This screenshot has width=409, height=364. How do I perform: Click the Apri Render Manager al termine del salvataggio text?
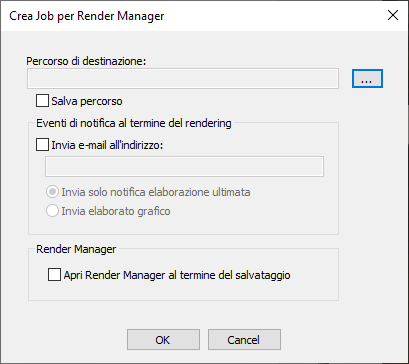pos(177,276)
